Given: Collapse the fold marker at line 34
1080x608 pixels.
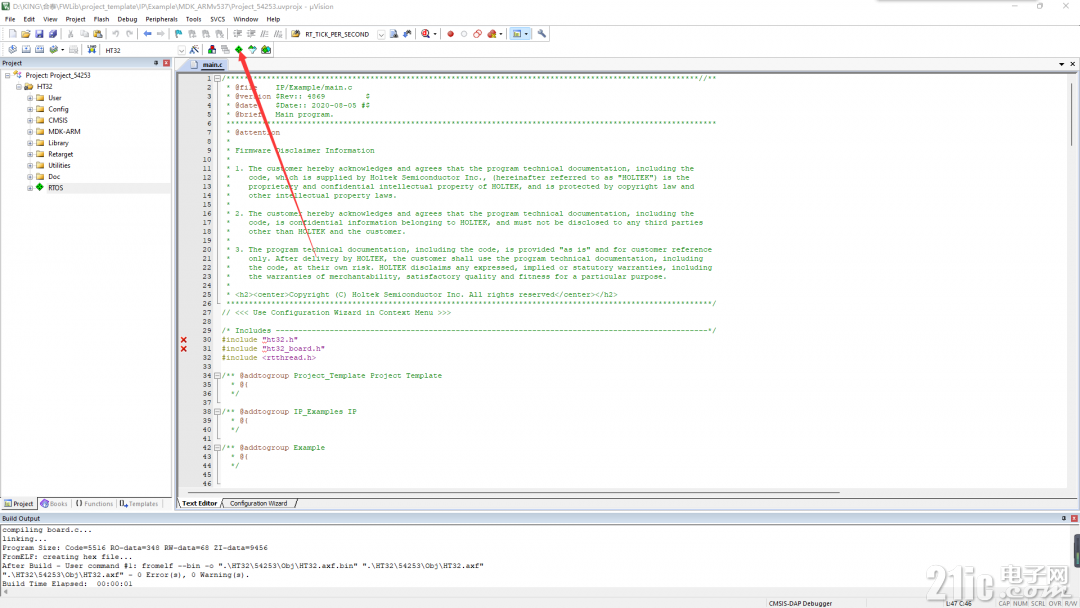Looking at the screenshot, I should (217, 376).
